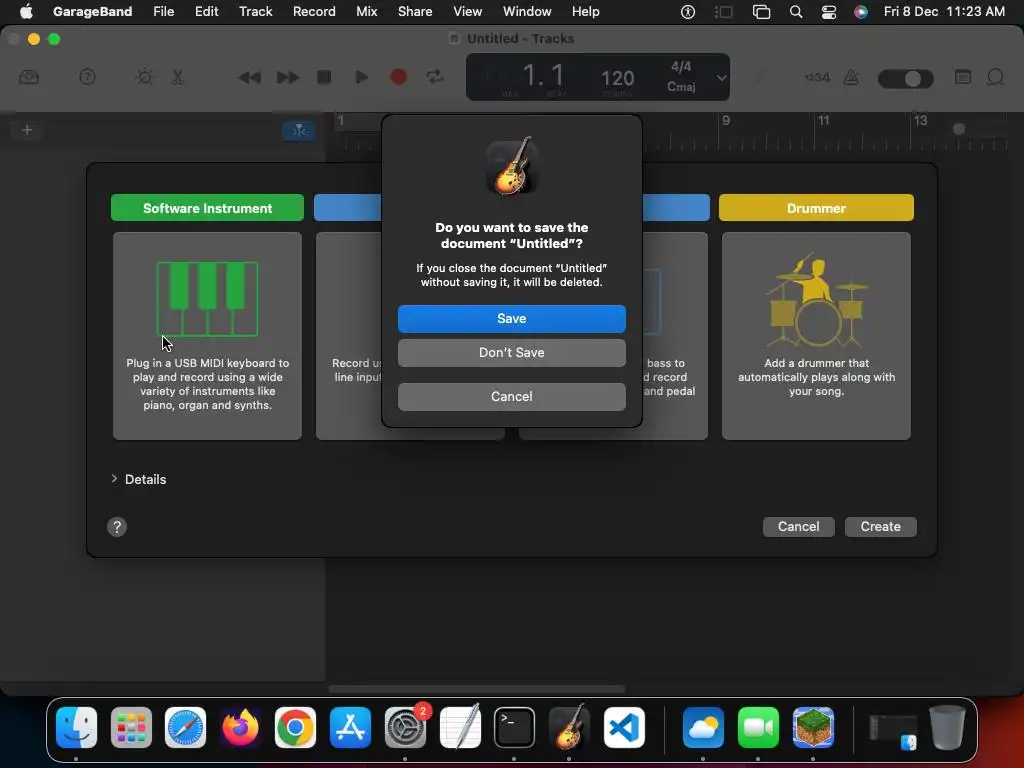
Task: Click the Fast Forward transport button
Action: [x=287, y=77]
